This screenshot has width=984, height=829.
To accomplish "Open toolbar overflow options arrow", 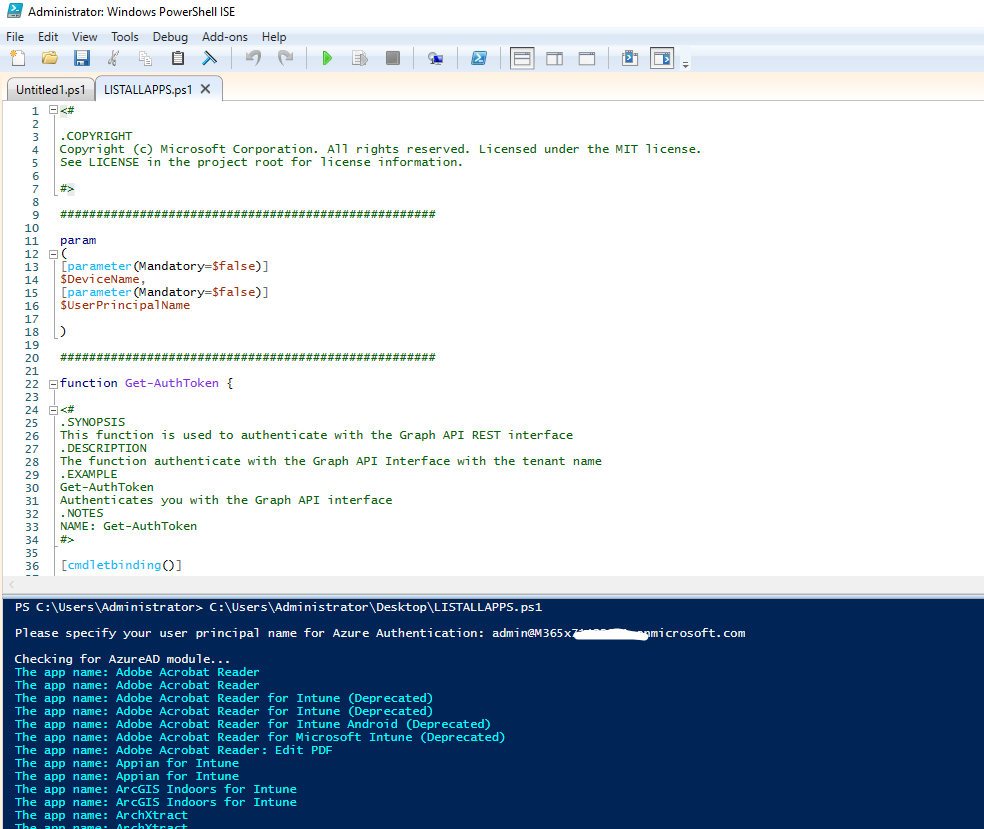I will pos(685,64).
